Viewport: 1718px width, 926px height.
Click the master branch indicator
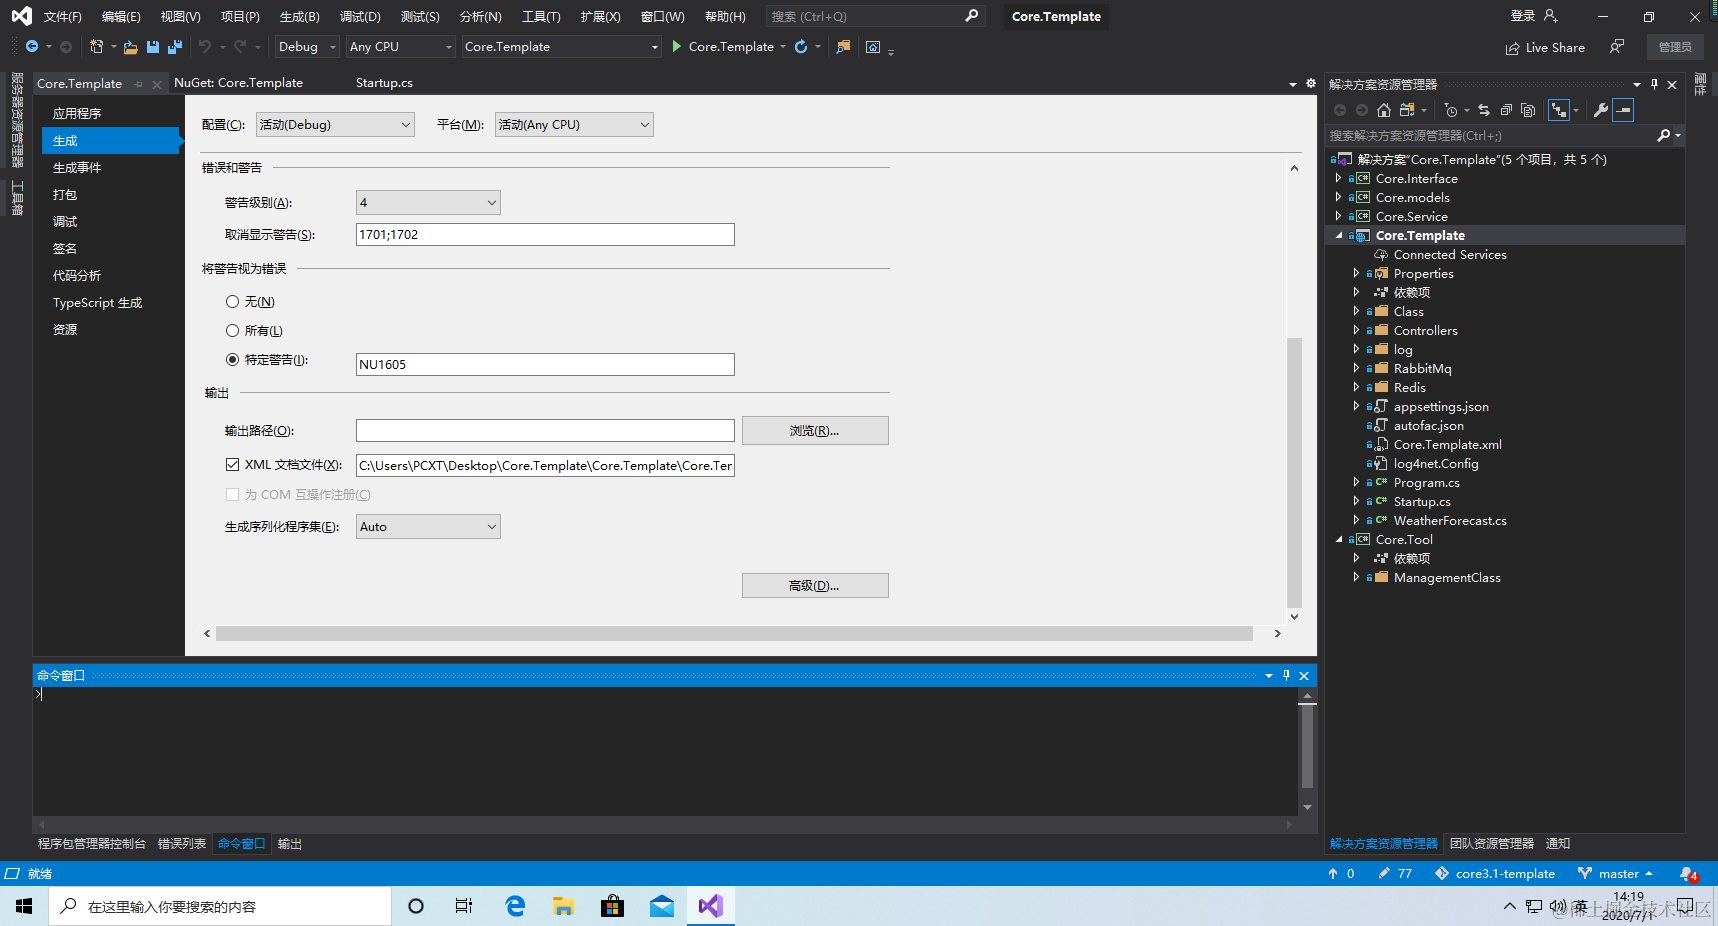pos(1616,873)
